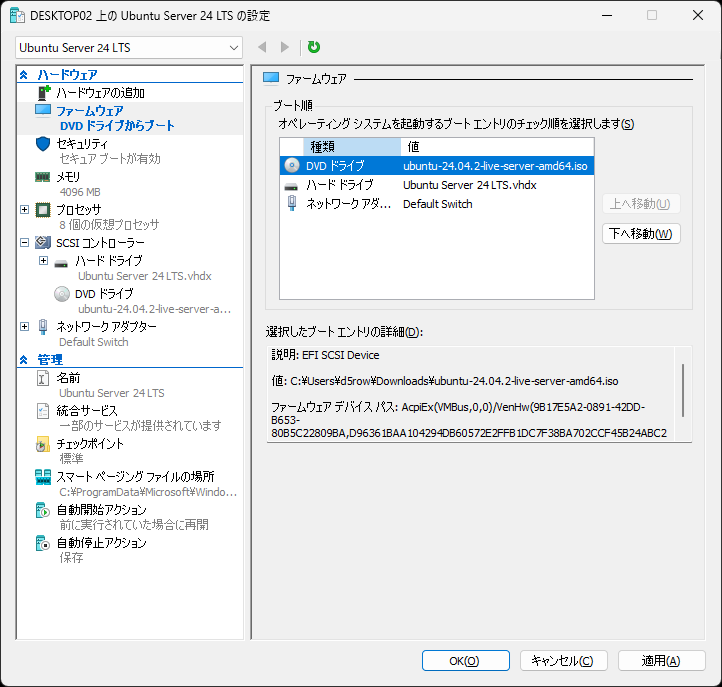Viewport: 722px width, 687px height.
Task: Click the settings window title bar icon
Action: [17, 16]
